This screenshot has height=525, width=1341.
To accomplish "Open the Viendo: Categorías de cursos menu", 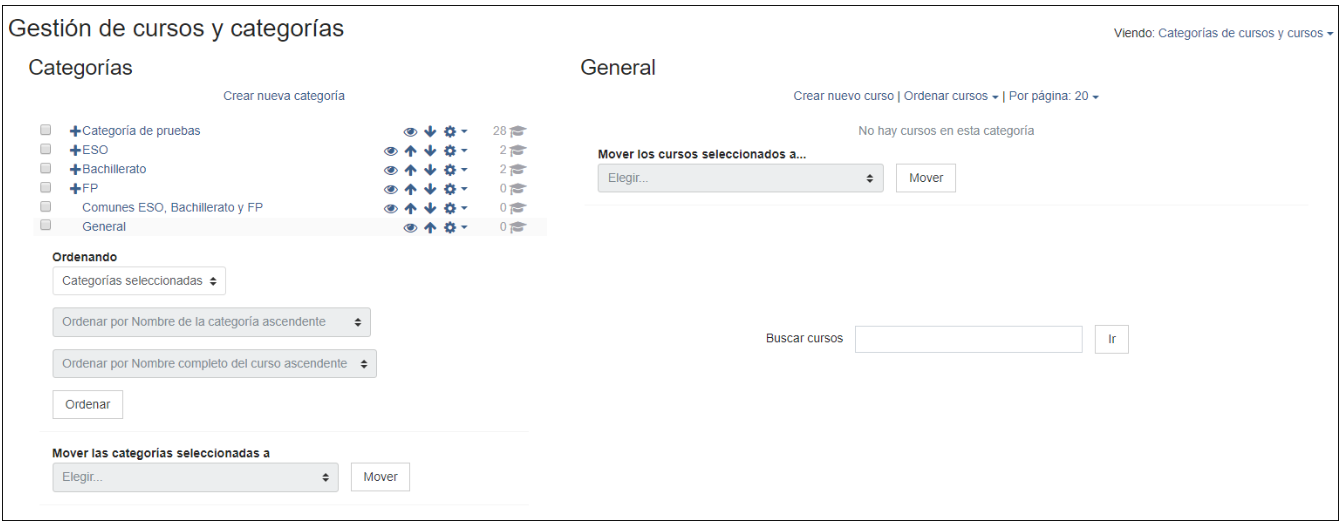I will coord(1246,33).
